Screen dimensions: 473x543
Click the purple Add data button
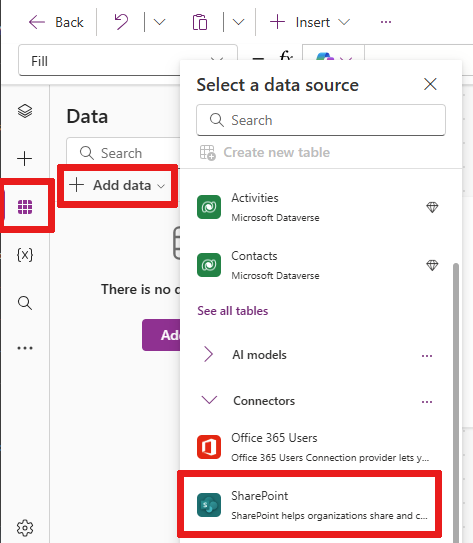tap(161, 335)
